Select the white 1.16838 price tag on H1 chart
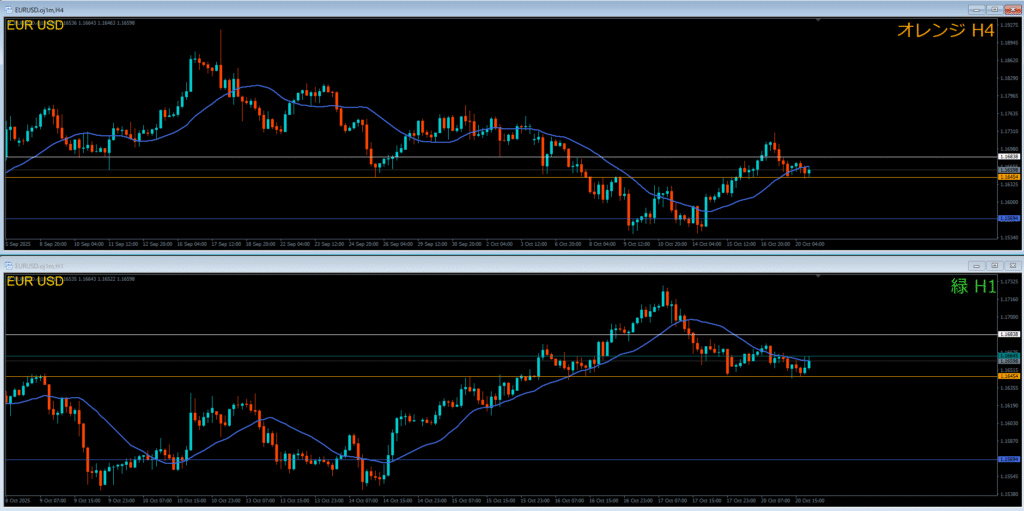Image resolution: width=1024 pixels, height=511 pixels. pyautogui.click(x=1009, y=334)
